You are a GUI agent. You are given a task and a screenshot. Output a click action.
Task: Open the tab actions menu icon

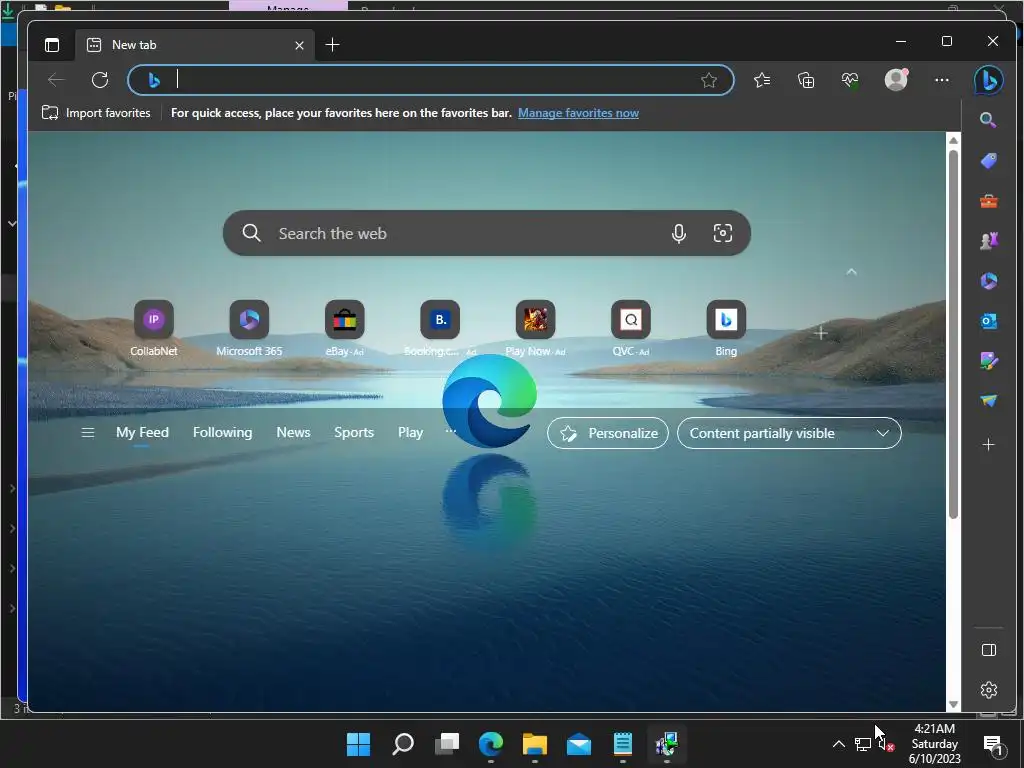[52, 45]
